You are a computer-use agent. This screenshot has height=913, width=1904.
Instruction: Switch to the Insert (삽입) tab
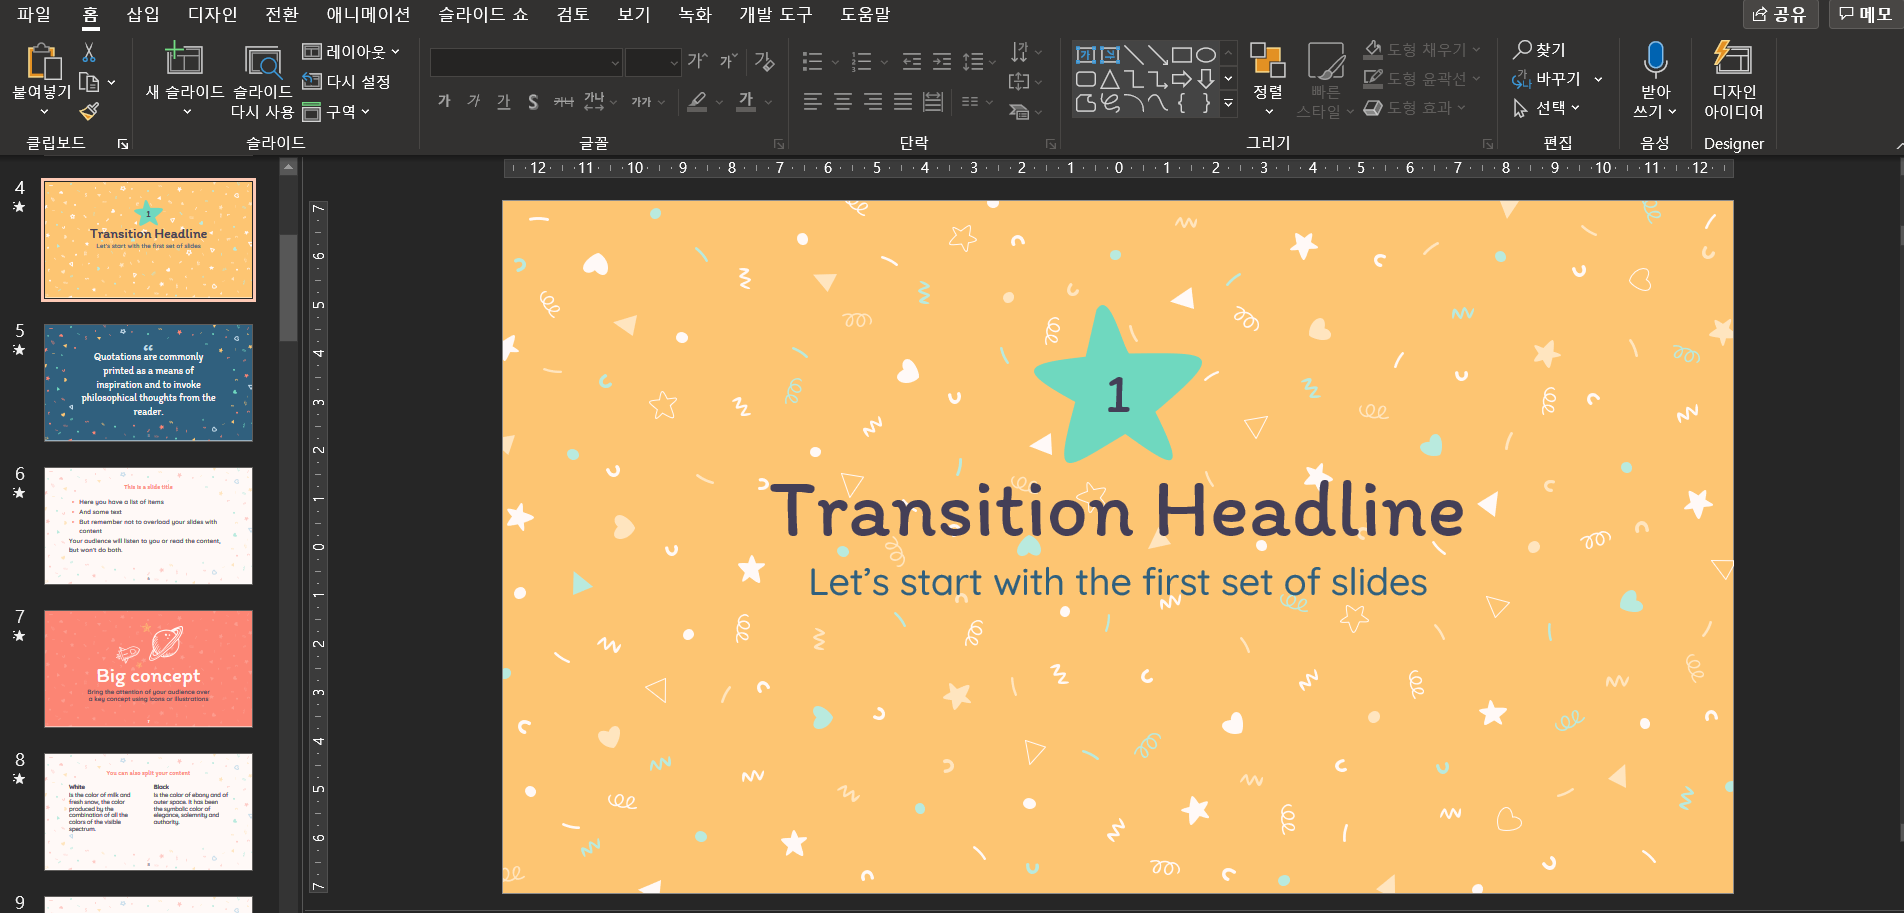[x=143, y=14]
